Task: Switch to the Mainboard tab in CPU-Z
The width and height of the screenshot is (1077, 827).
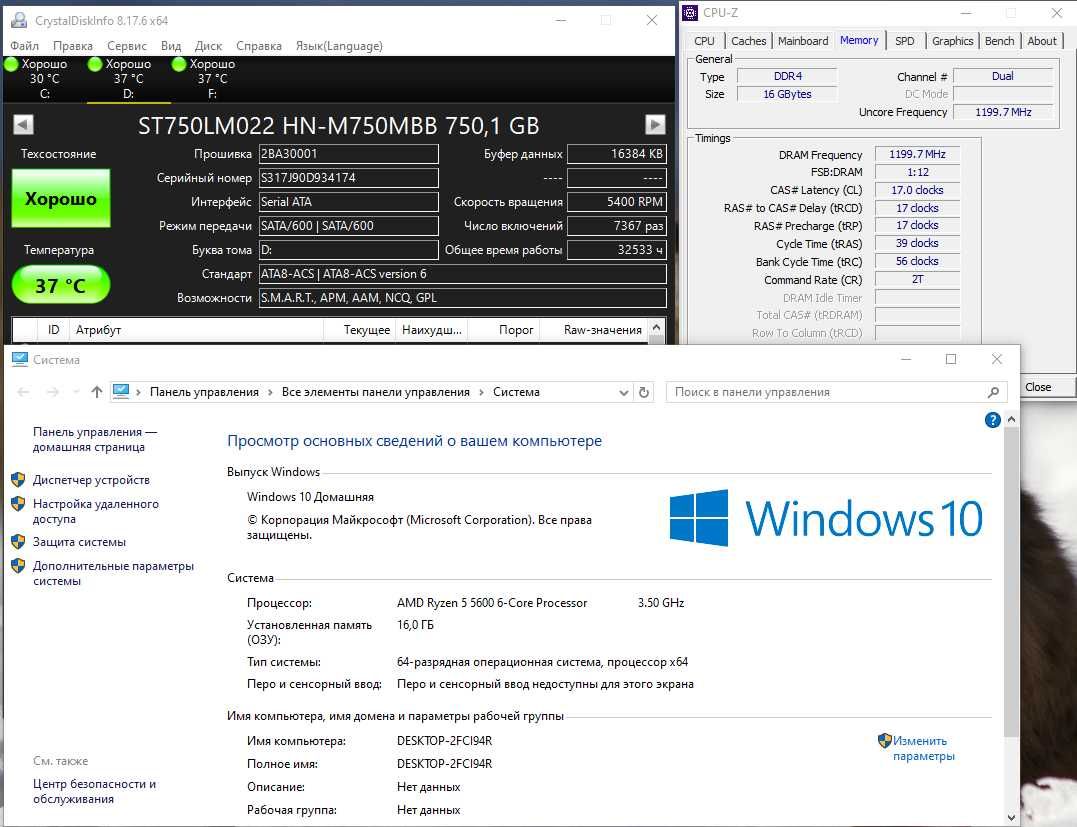Action: [x=803, y=41]
